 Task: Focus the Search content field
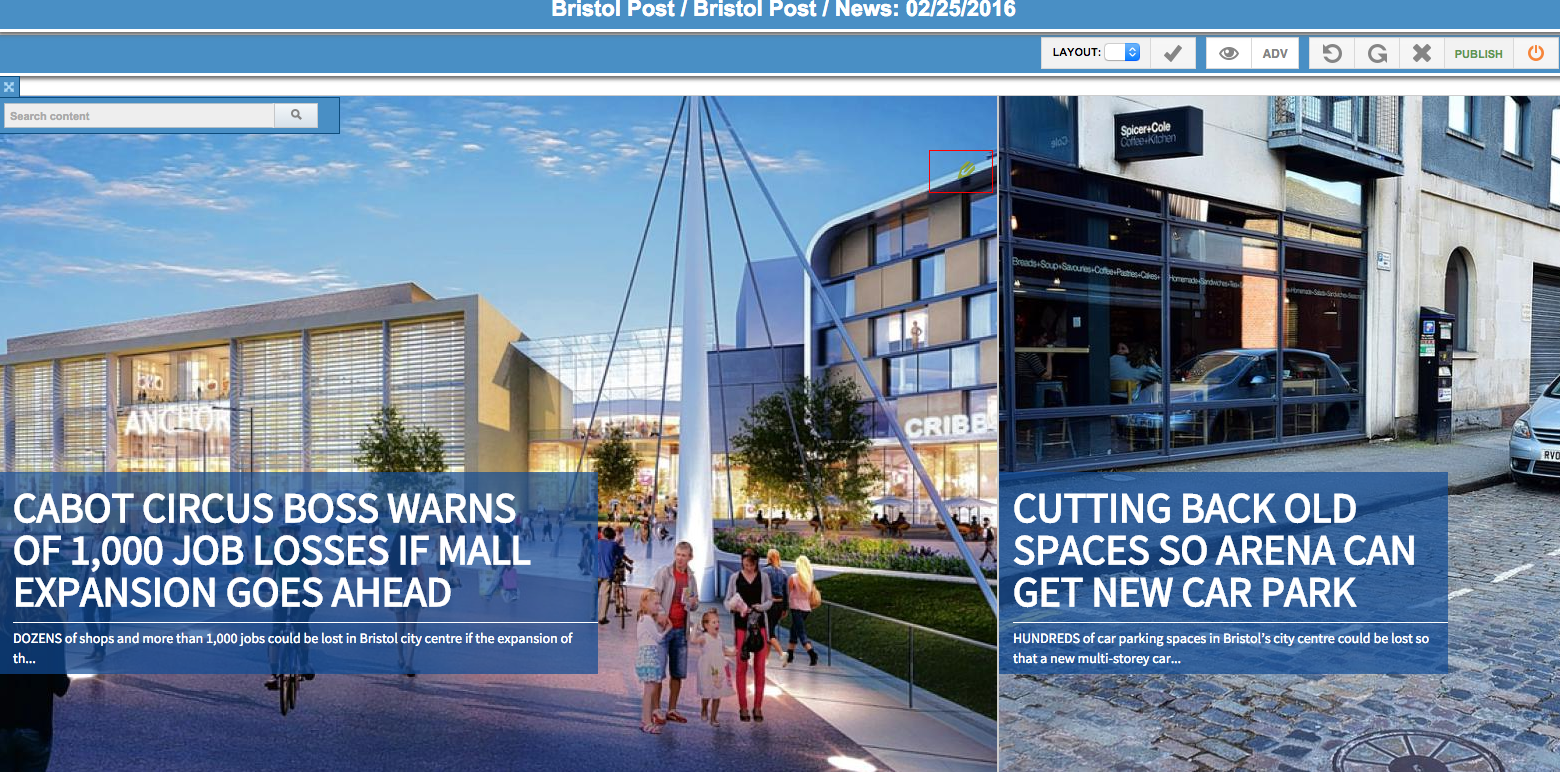pos(140,116)
